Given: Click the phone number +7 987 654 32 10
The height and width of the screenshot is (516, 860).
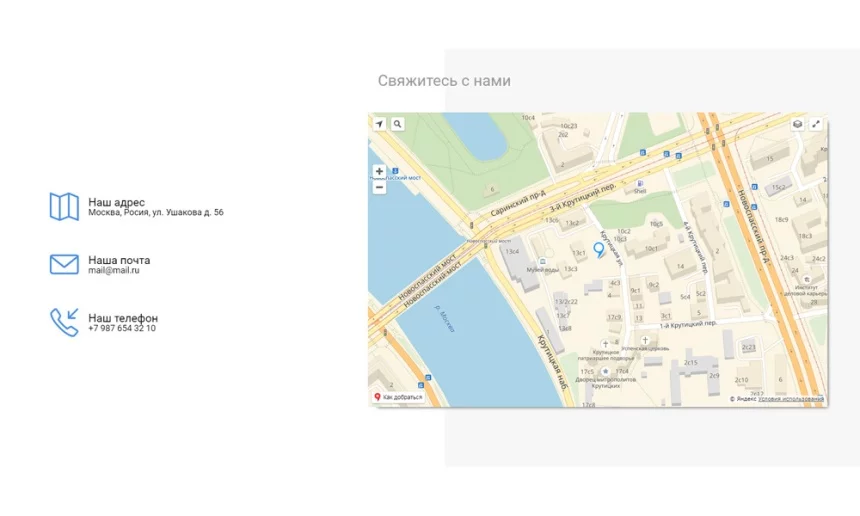Looking at the screenshot, I should click(x=122, y=329).
